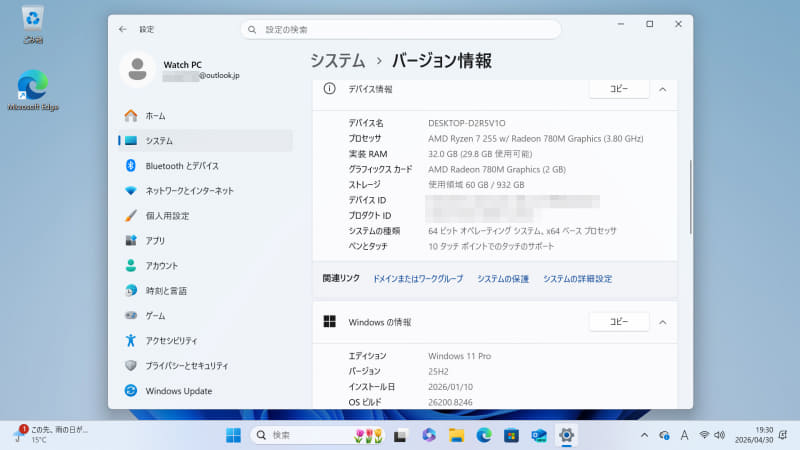The width and height of the screenshot is (800, 450).
Task: Open the clock showing 19:30
Action: [x=754, y=435]
